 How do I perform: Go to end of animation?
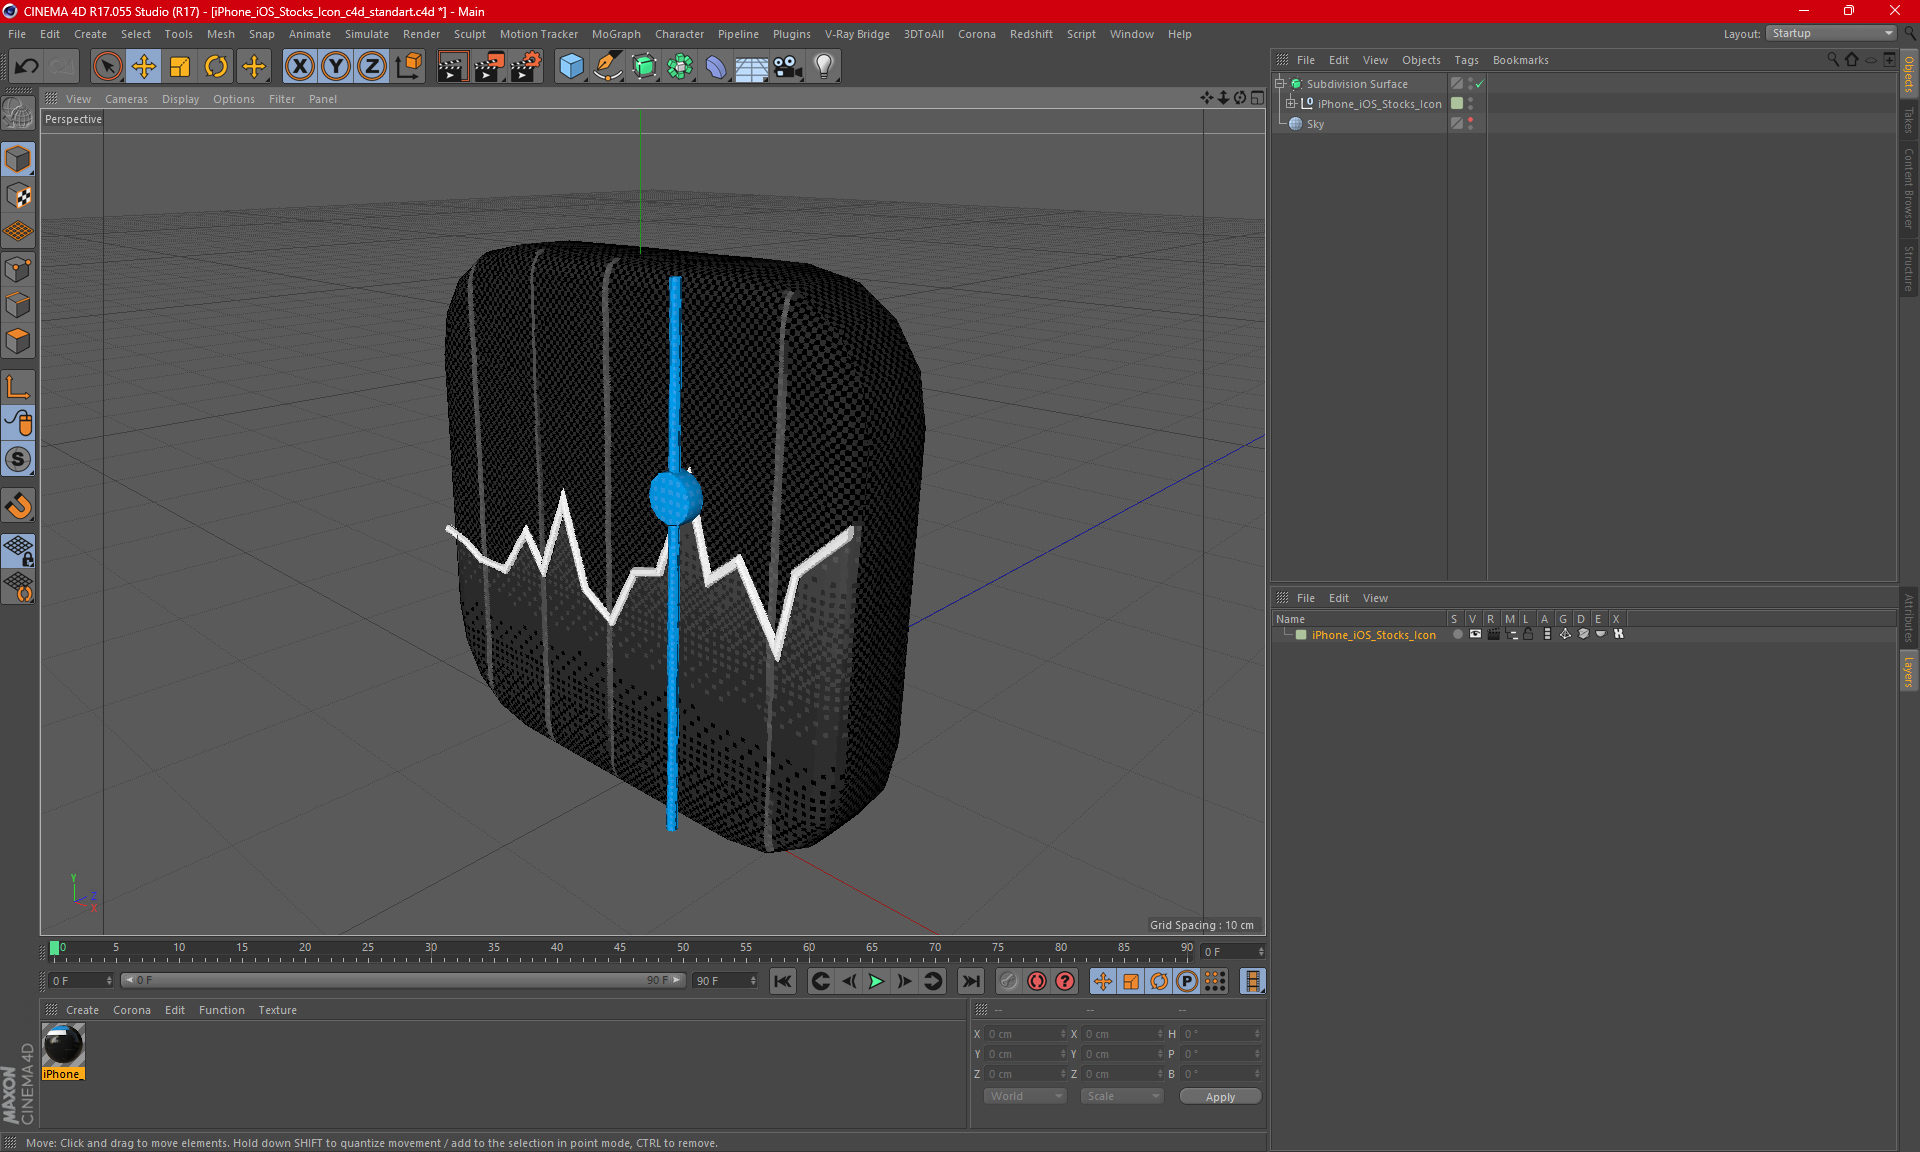pos(970,981)
